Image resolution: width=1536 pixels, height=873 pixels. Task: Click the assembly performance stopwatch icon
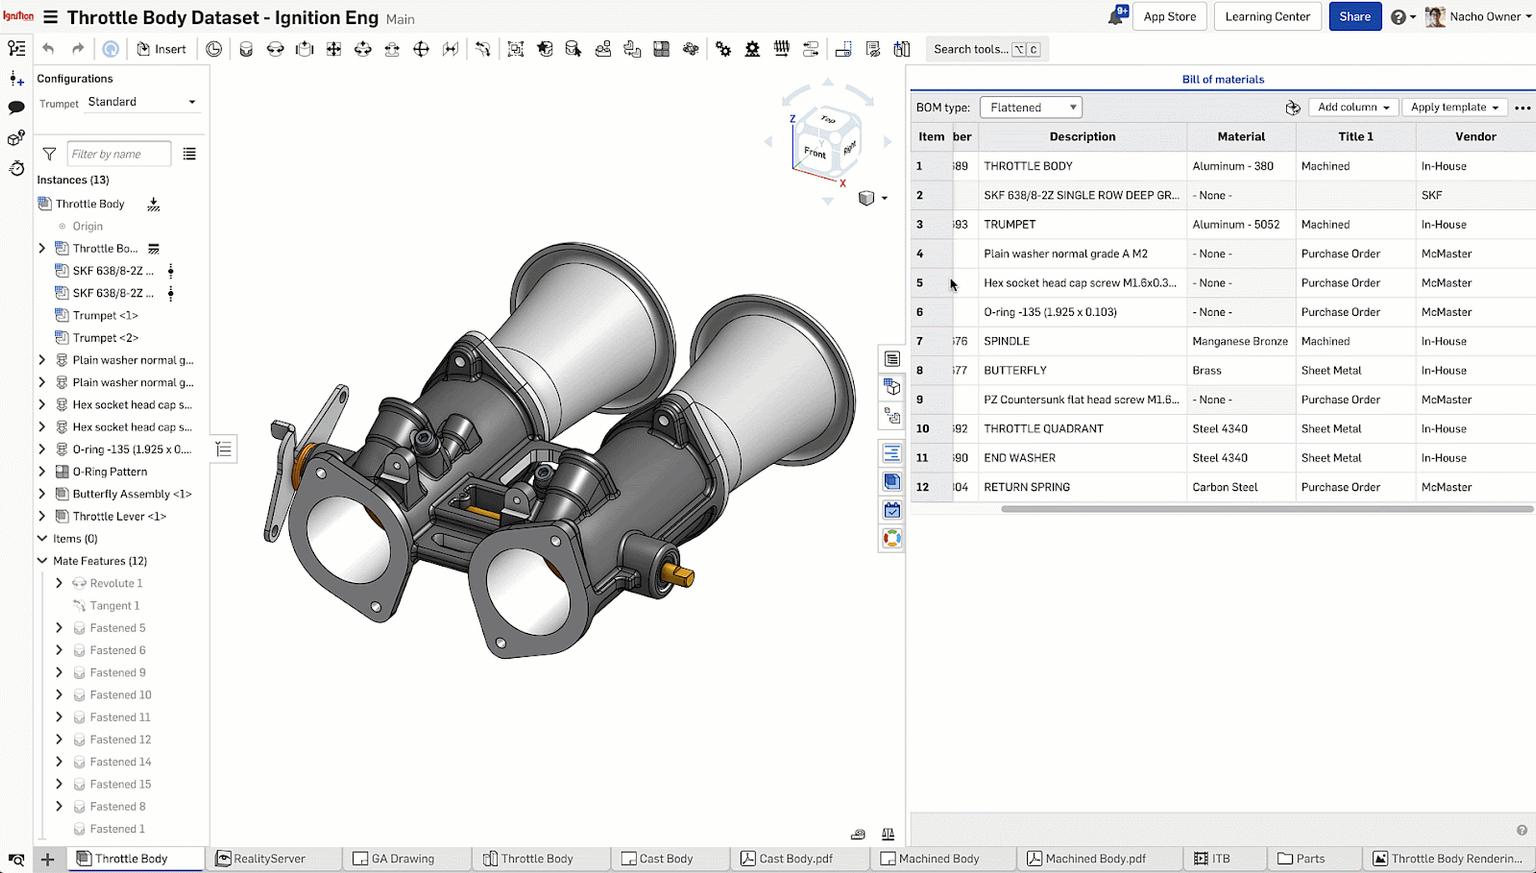pyautogui.click(x=16, y=169)
